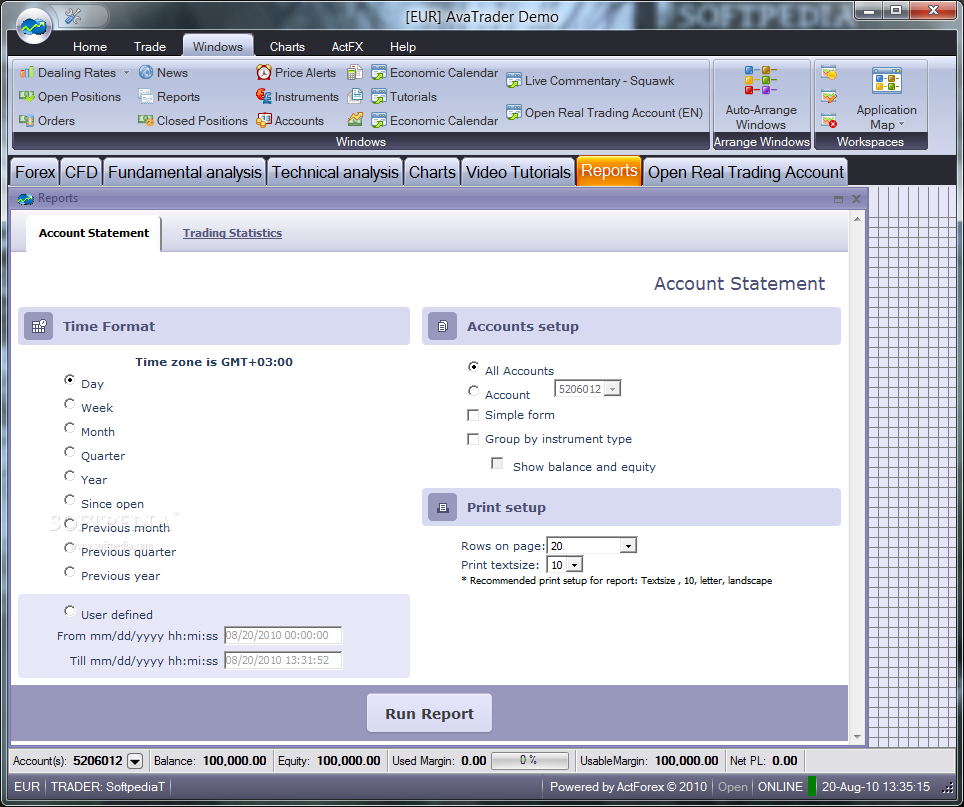Enable the Simple form checkbox

tap(473, 415)
